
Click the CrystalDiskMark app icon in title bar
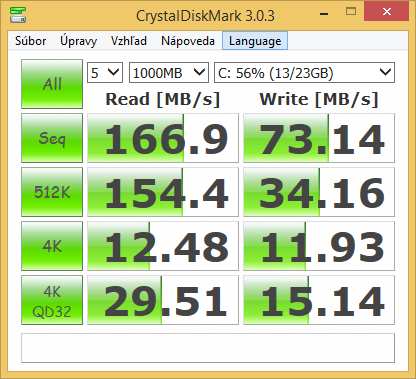pyautogui.click(x=18, y=15)
